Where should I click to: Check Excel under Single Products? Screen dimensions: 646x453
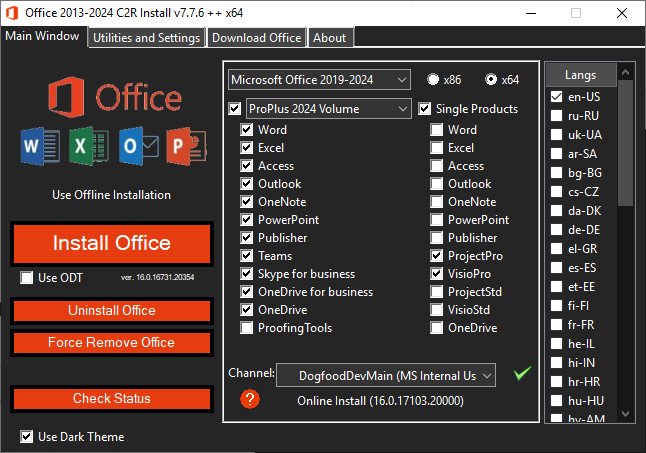[x=437, y=147]
